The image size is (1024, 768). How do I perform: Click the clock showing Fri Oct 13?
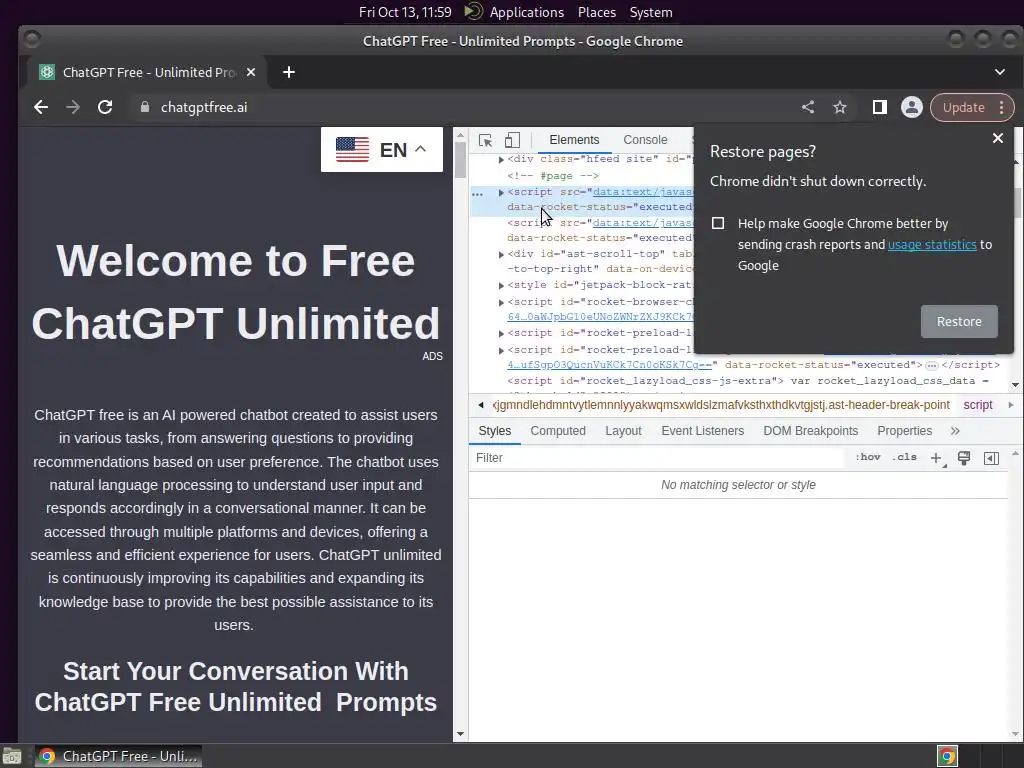tap(405, 12)
